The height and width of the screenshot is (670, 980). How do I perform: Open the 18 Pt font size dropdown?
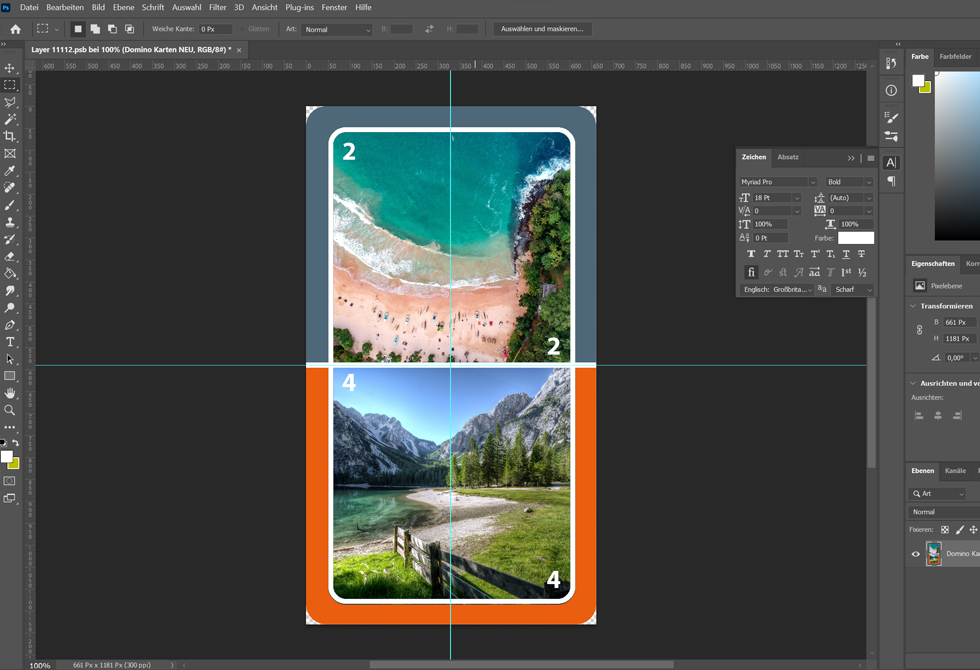pos(797,198)
